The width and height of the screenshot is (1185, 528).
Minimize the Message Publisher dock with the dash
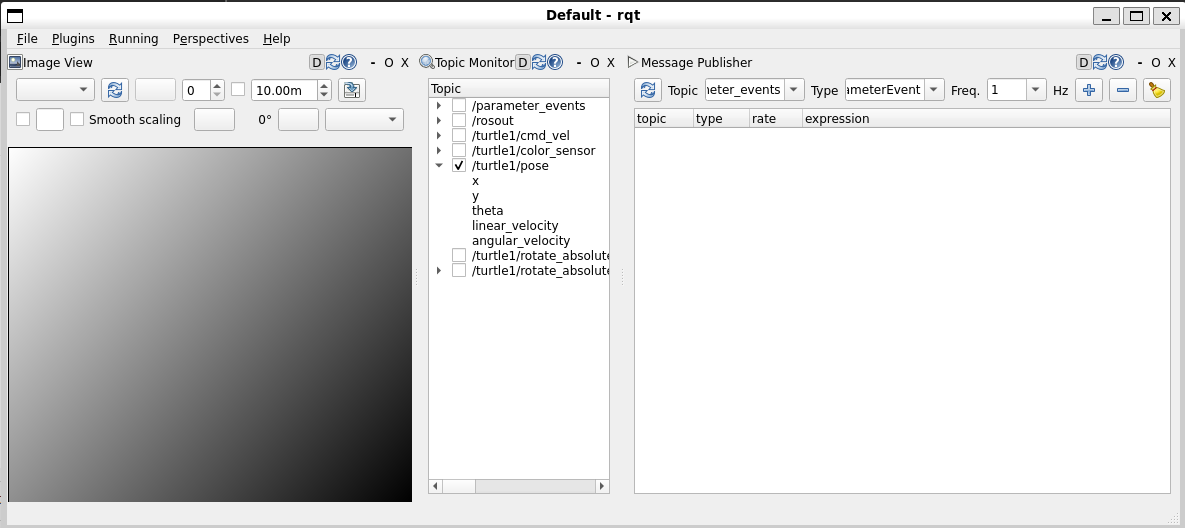(1140, 63)
